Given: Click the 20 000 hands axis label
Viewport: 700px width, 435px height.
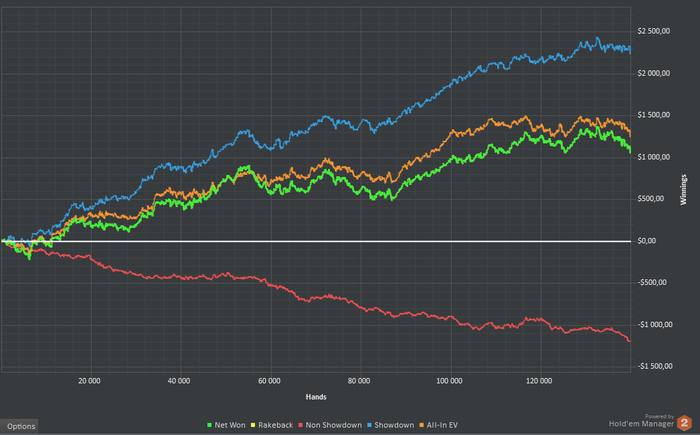Looking at the screenshot, I should click(x=90, y=381).
